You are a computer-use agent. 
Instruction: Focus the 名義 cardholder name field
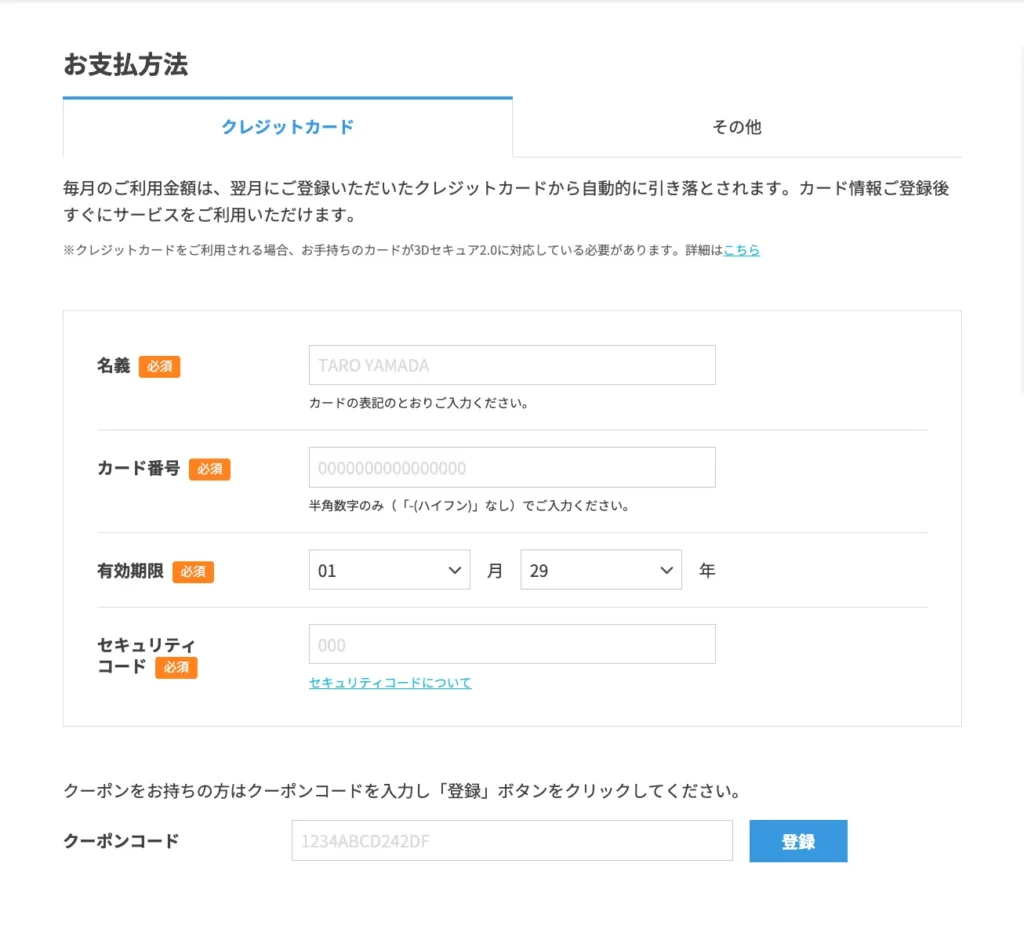(511, 365)
